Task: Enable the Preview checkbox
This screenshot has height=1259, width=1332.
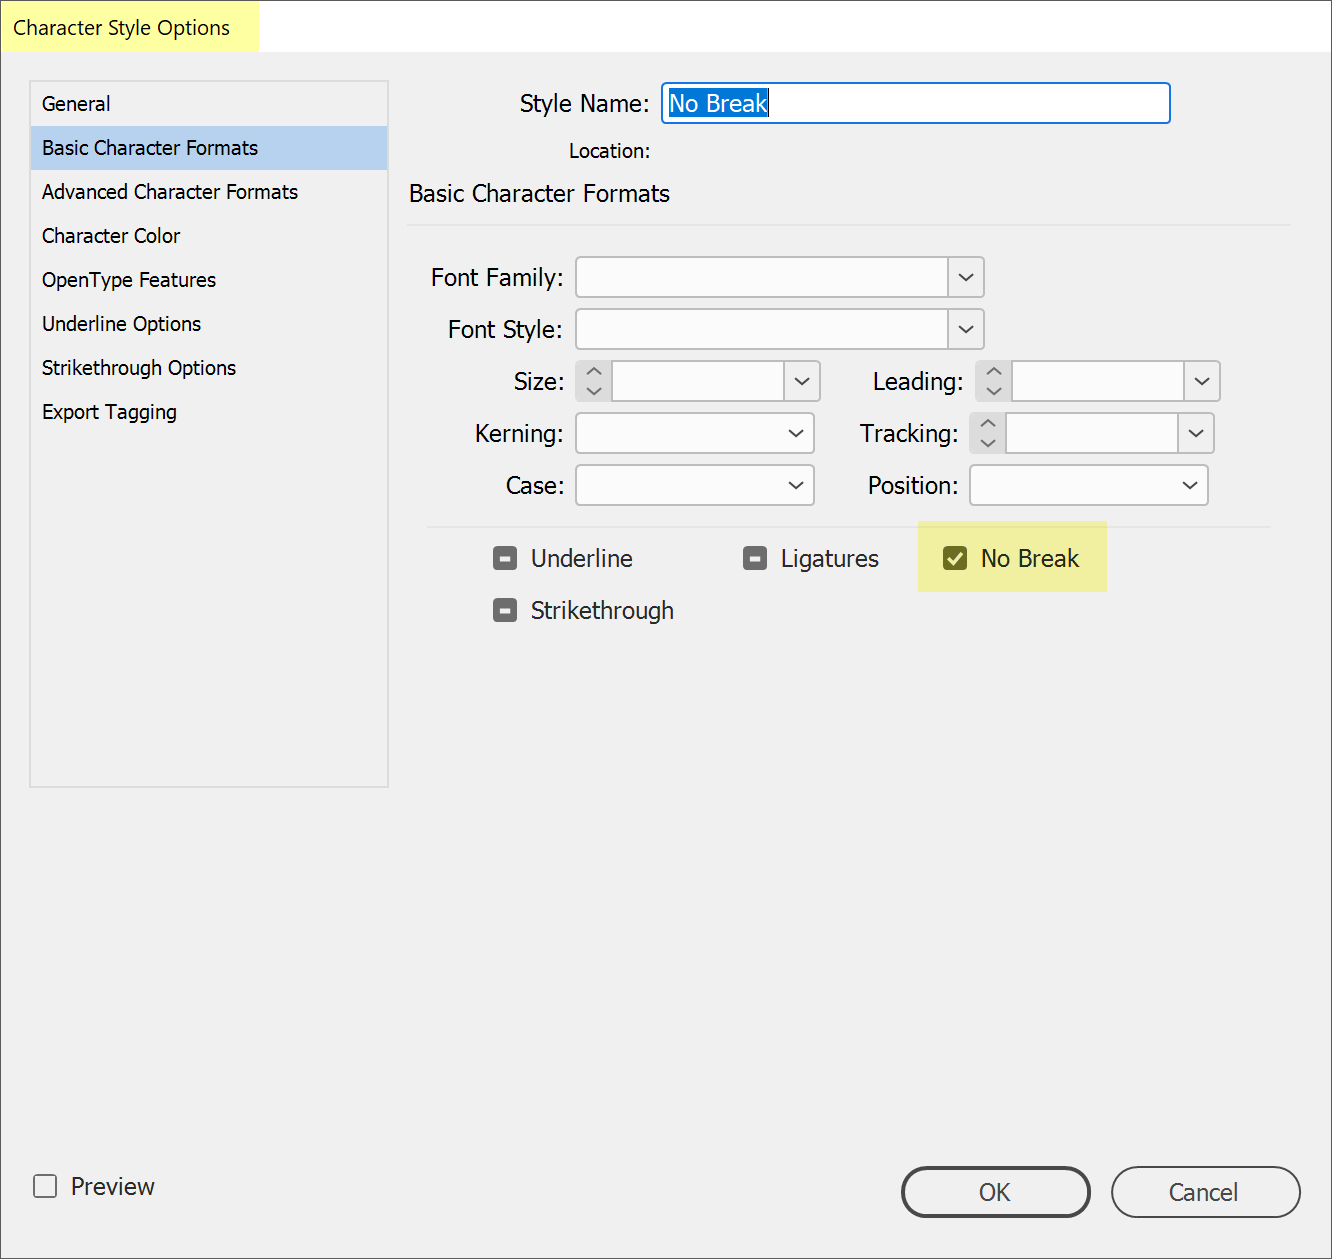Action: [46, 1186]
